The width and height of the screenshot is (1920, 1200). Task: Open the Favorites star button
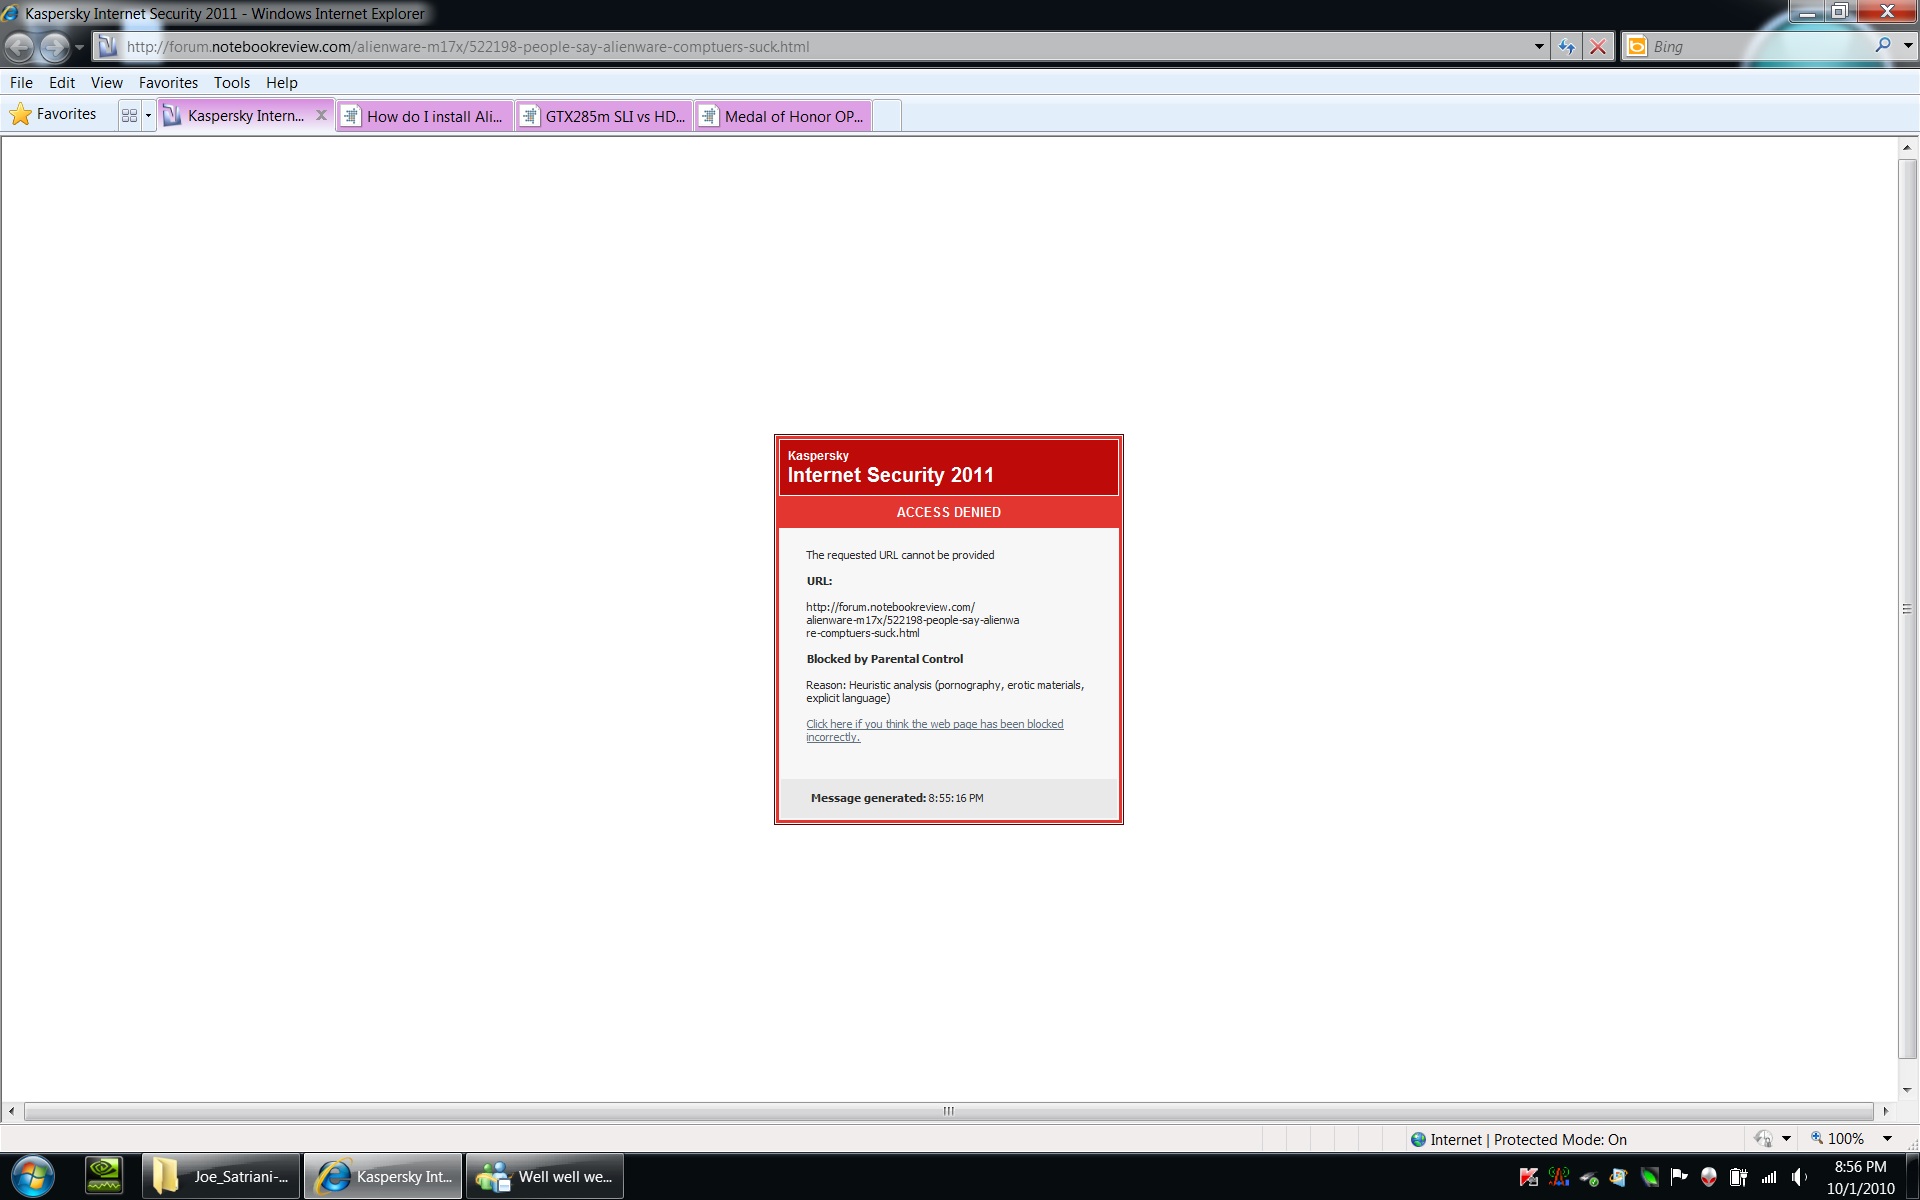(53, 114)
